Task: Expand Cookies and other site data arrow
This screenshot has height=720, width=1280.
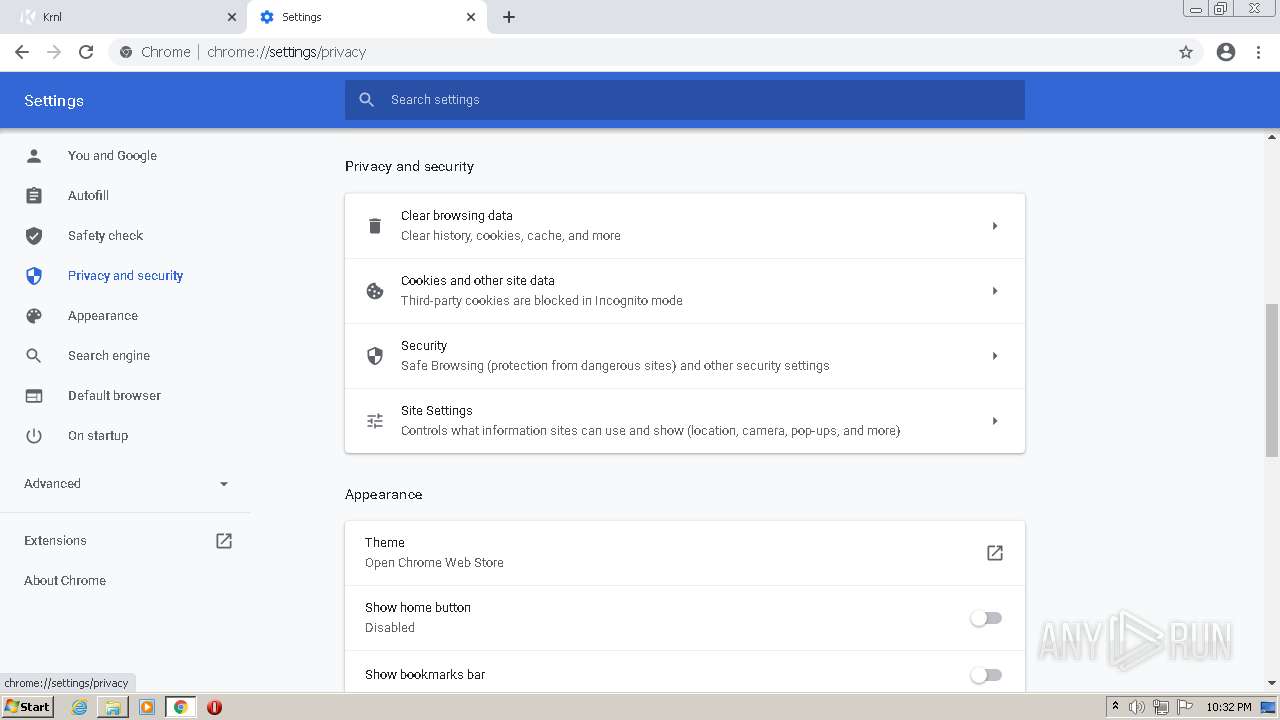Action: [x=995, y=291]
